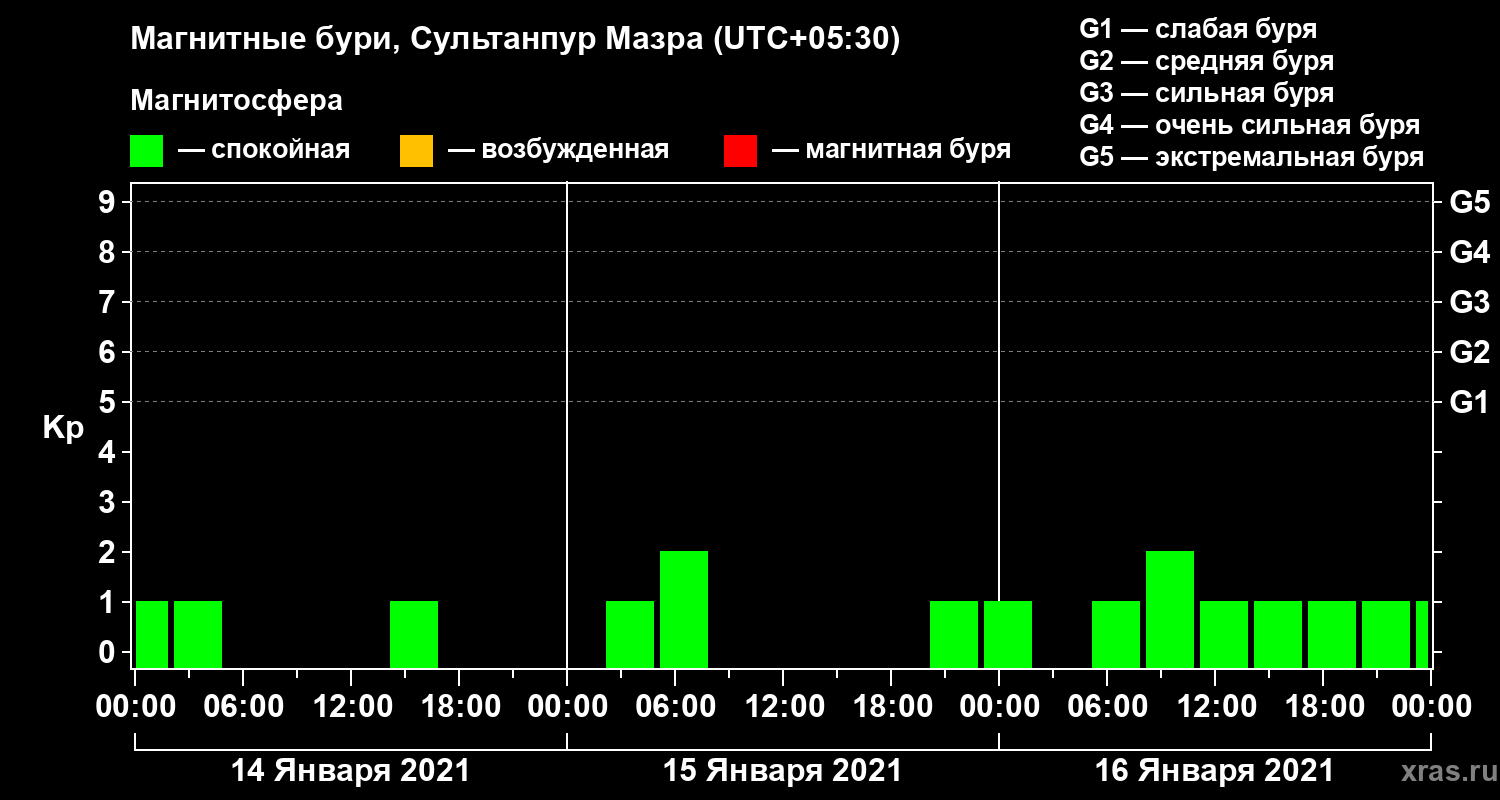Screen dimensions: 1500x800
Task: Click the 'G3 — сильная буря' description
Action: click(x=1206, y=93)
